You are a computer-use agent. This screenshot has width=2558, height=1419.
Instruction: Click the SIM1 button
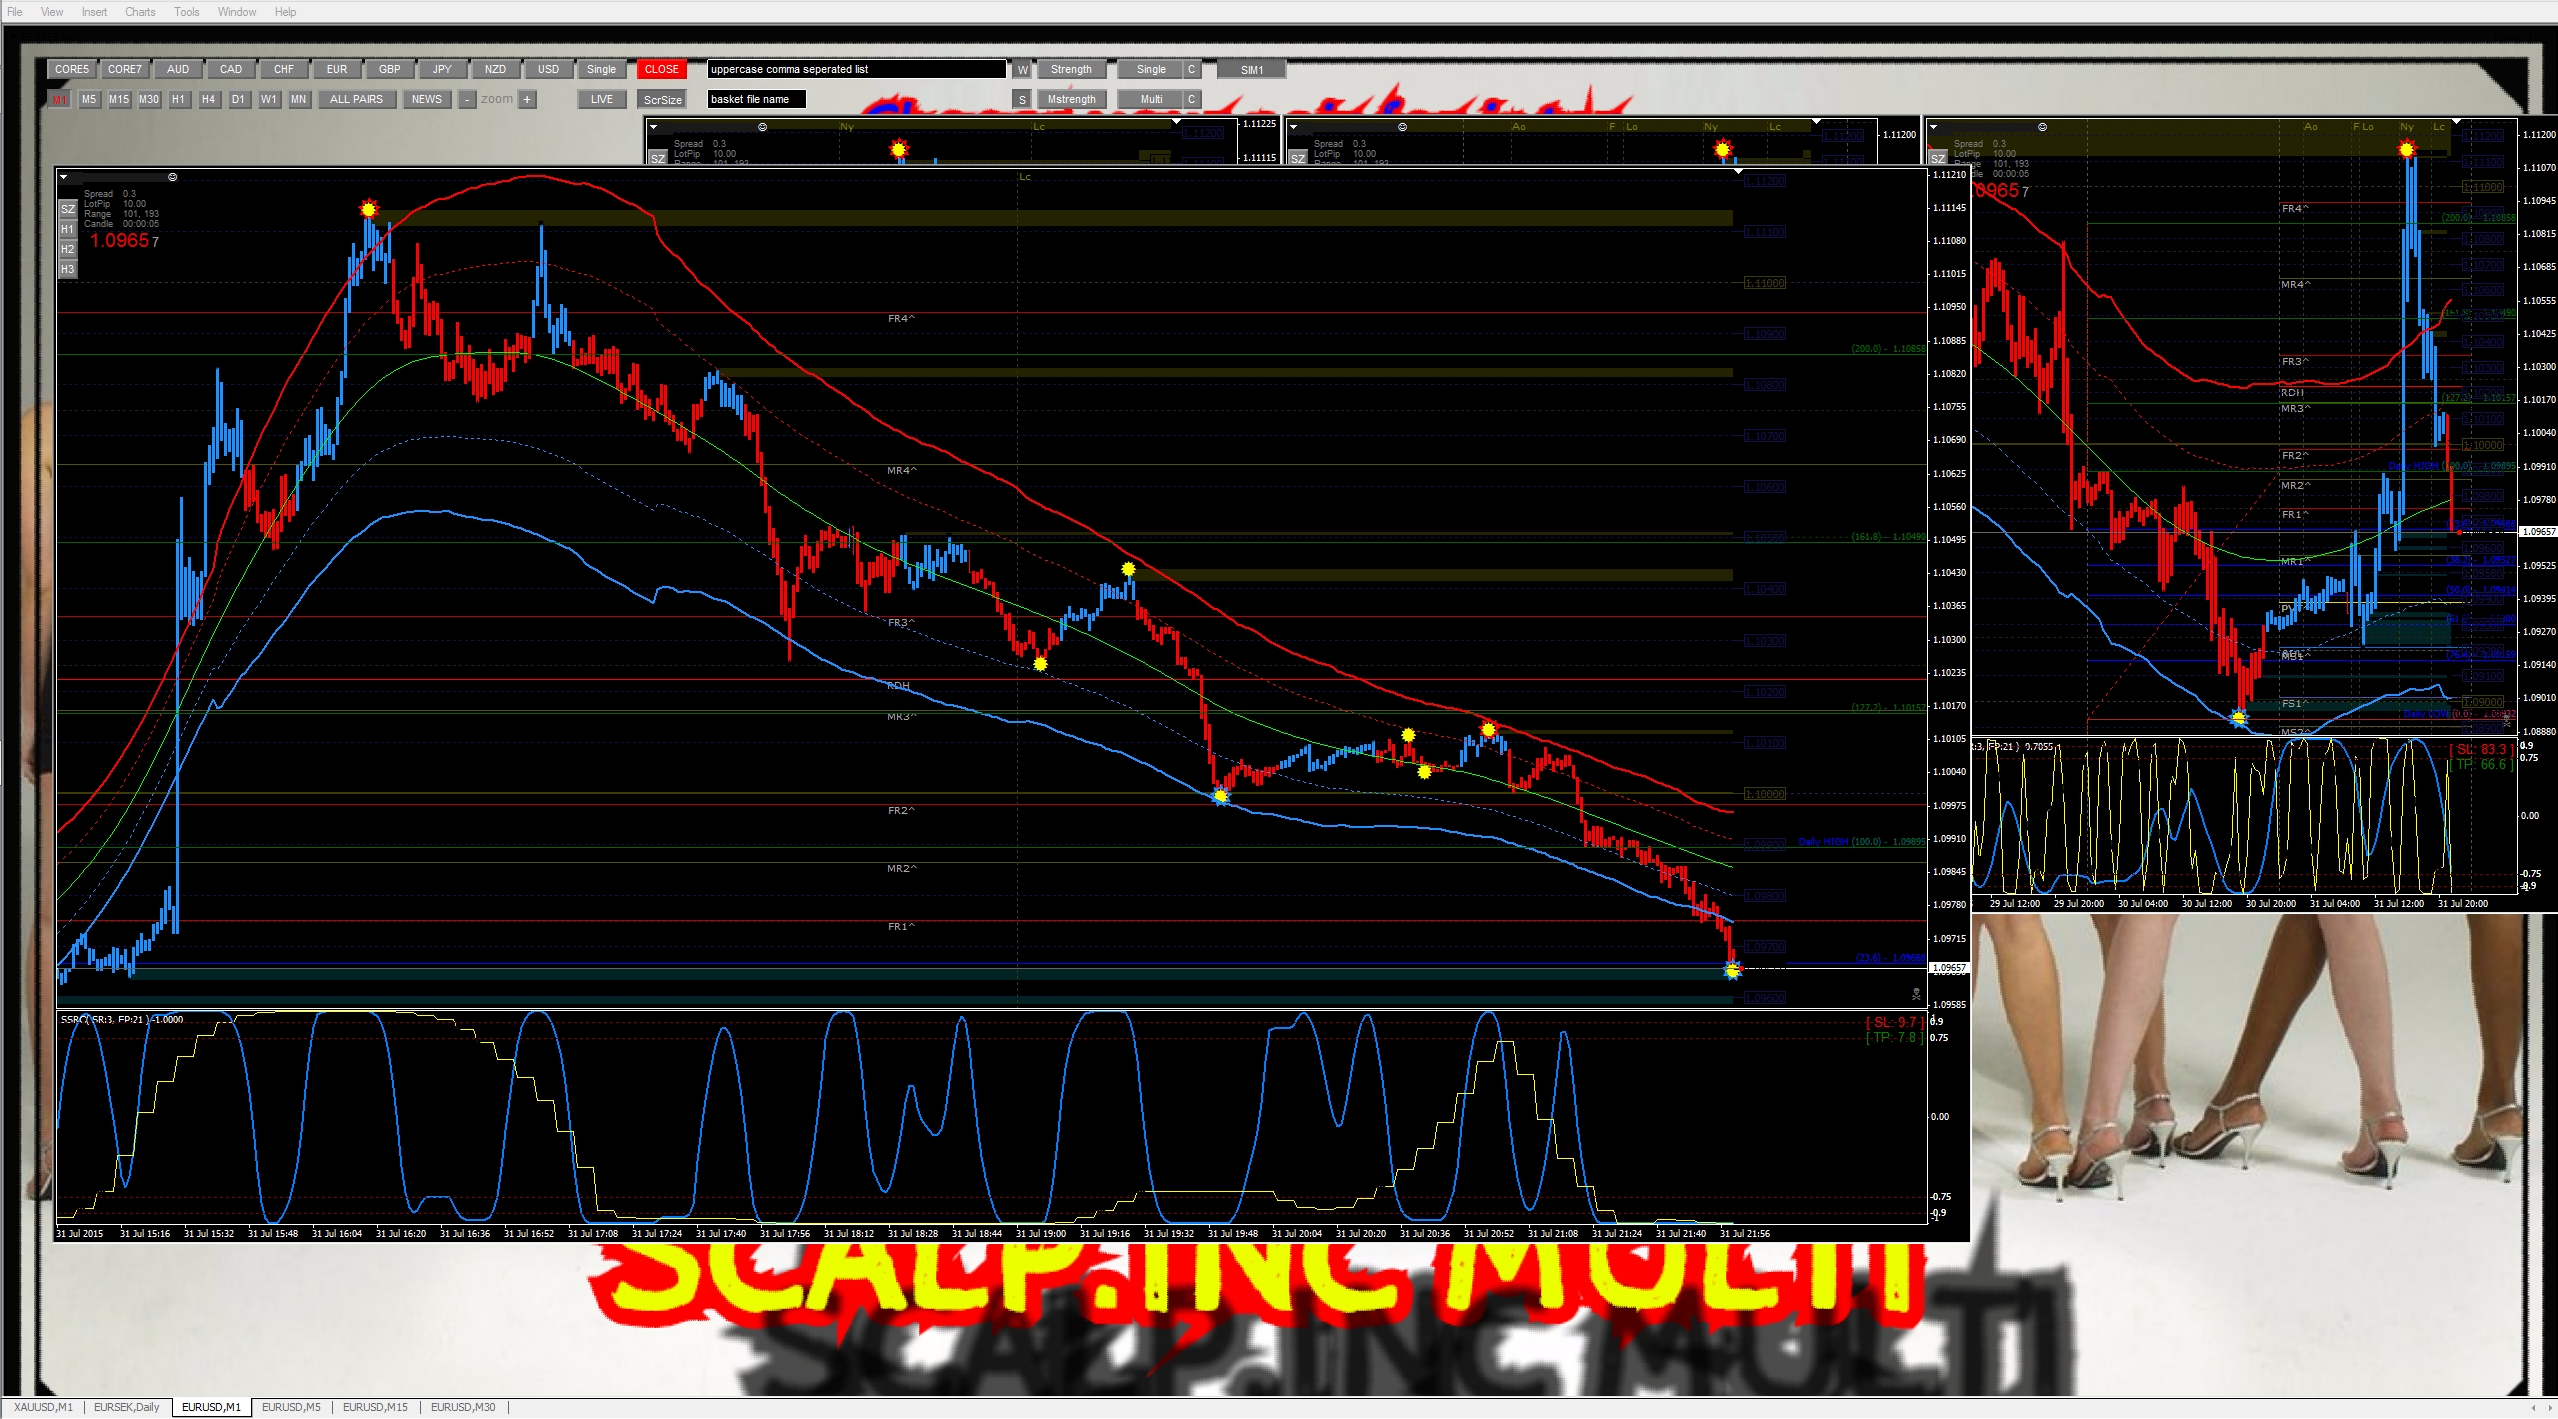click(x=1251, y=69)
